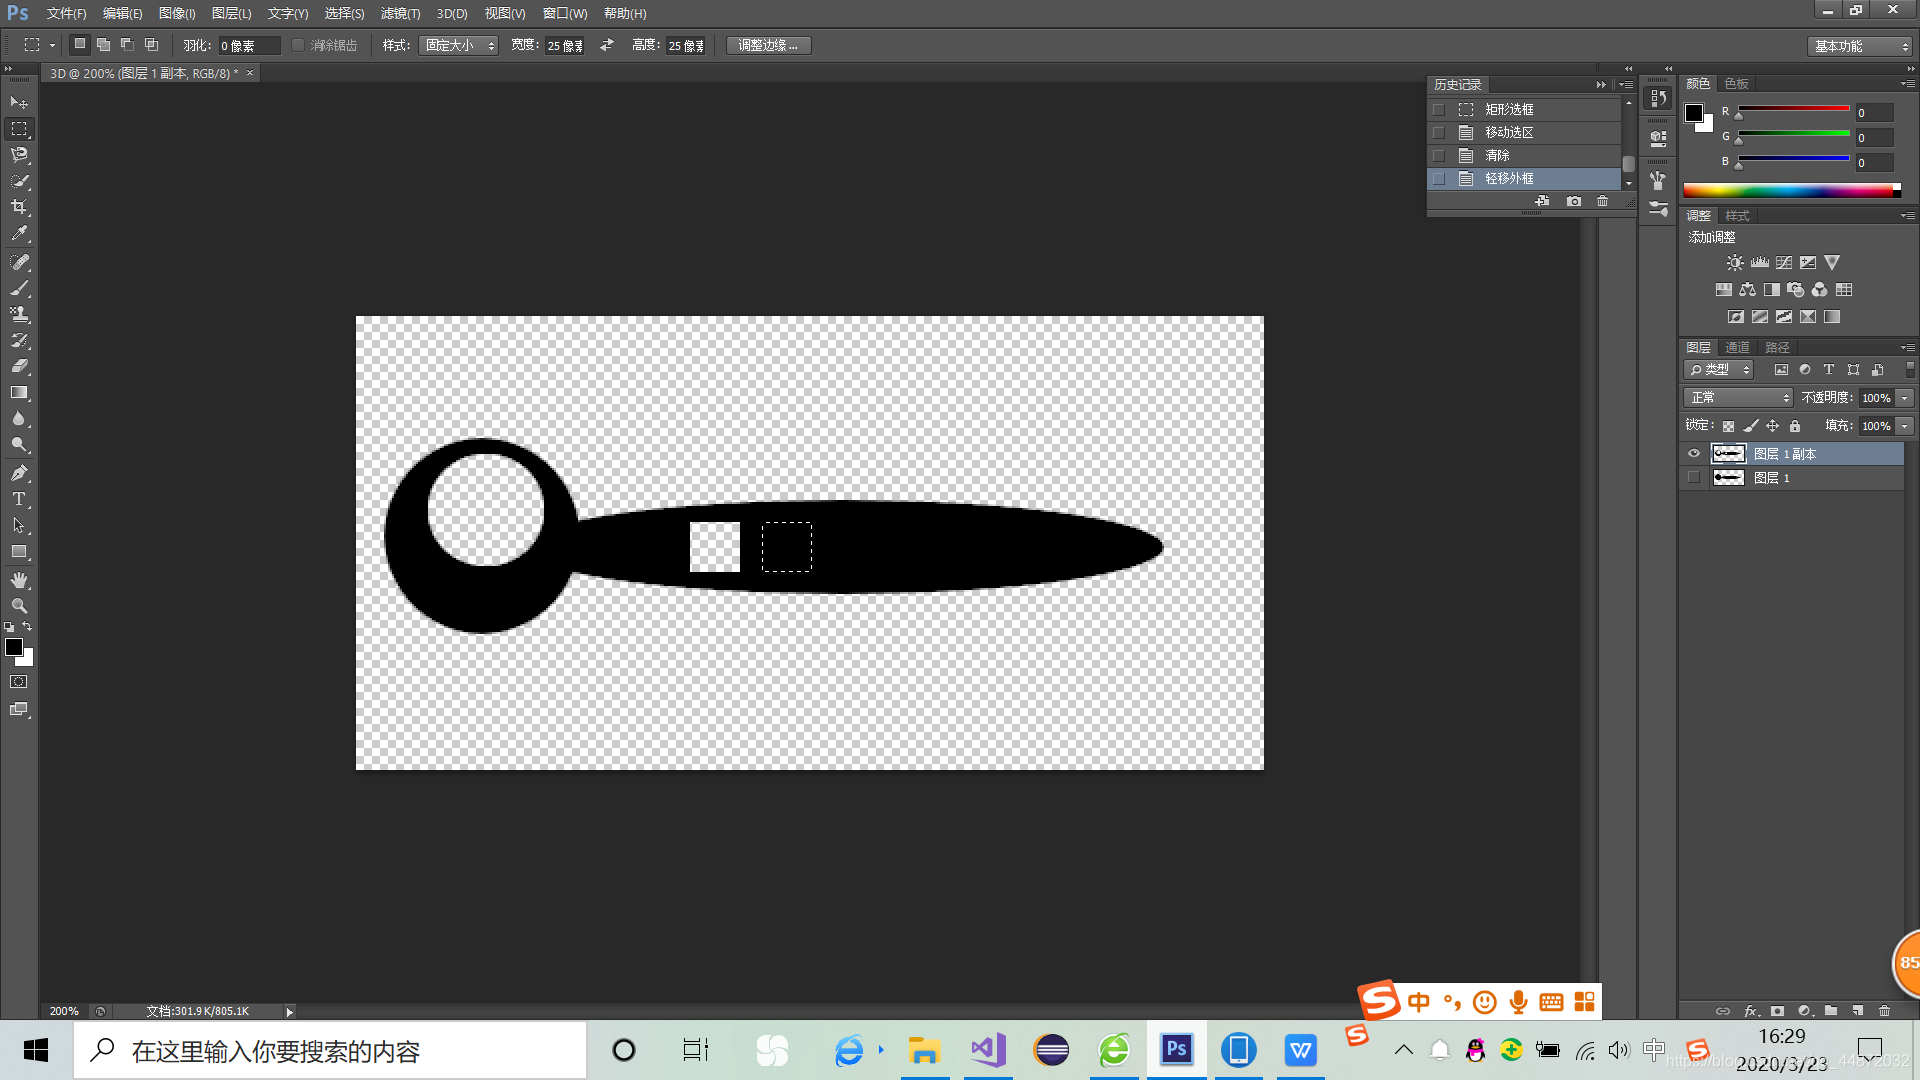Open the 样式 fixed-size dropdown
1920x1080 pixels.
[x=459, y=46]
